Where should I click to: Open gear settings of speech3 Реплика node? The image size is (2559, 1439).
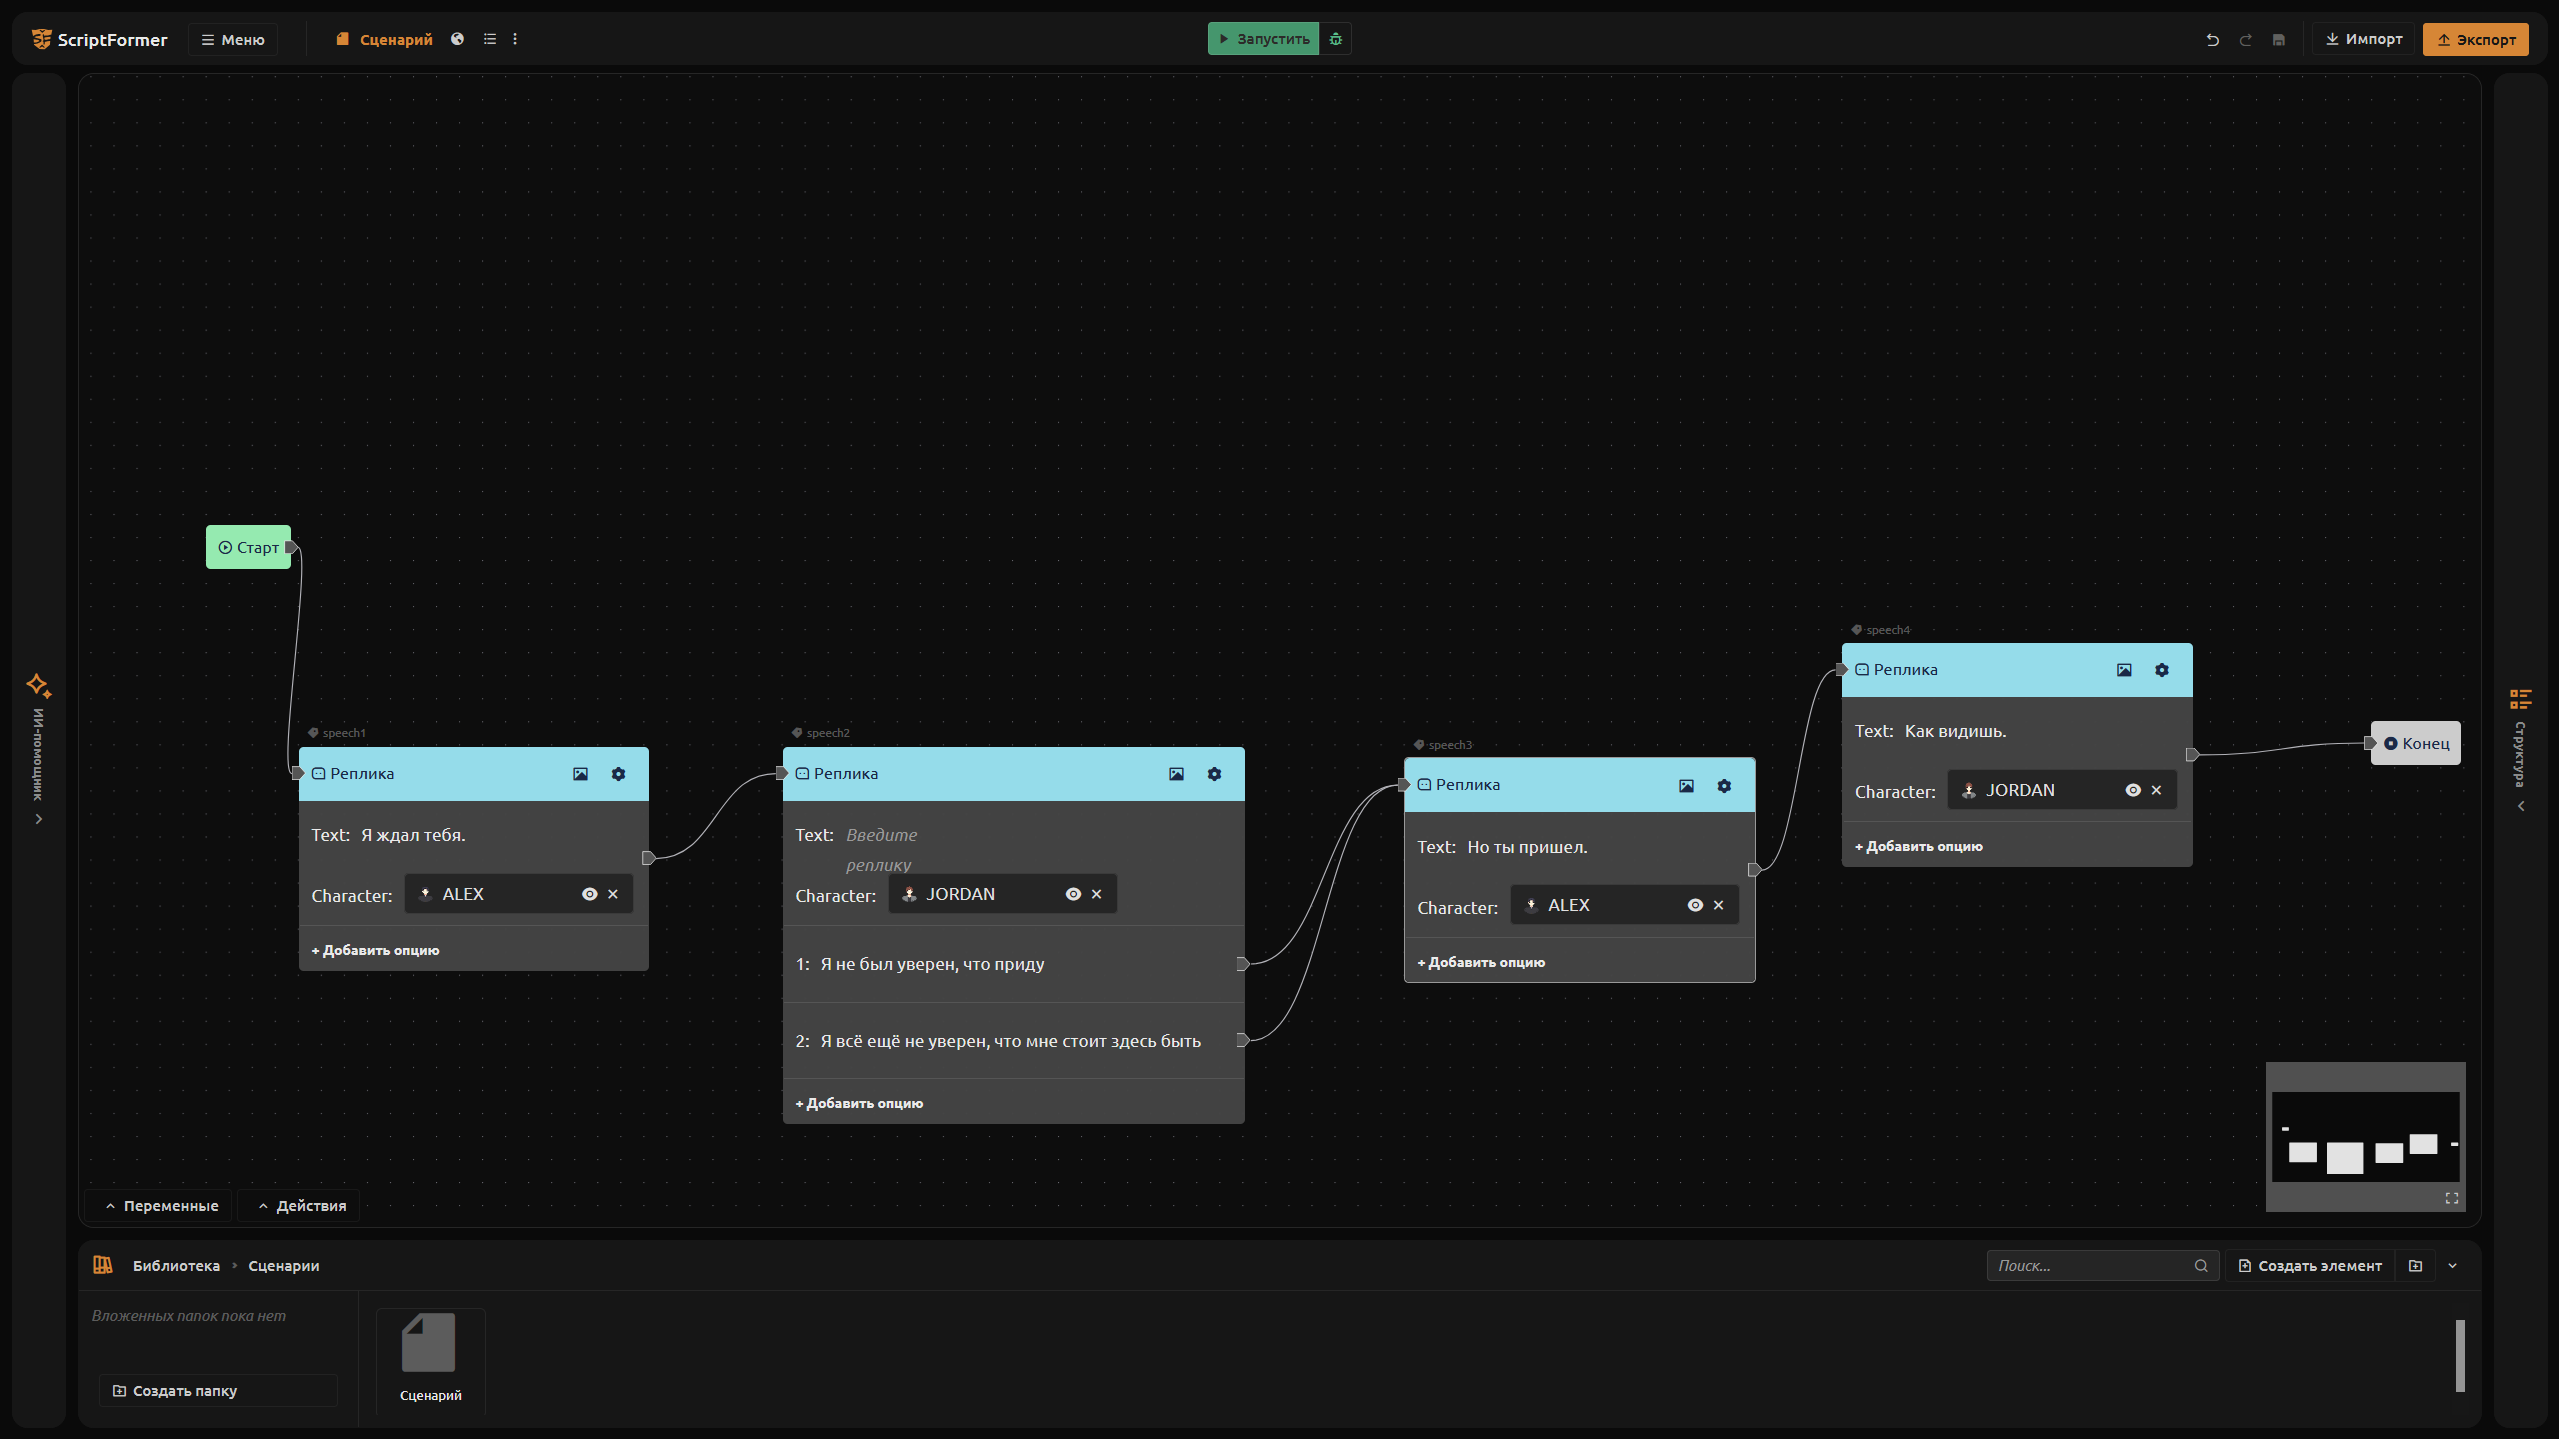coord(1724,786)
